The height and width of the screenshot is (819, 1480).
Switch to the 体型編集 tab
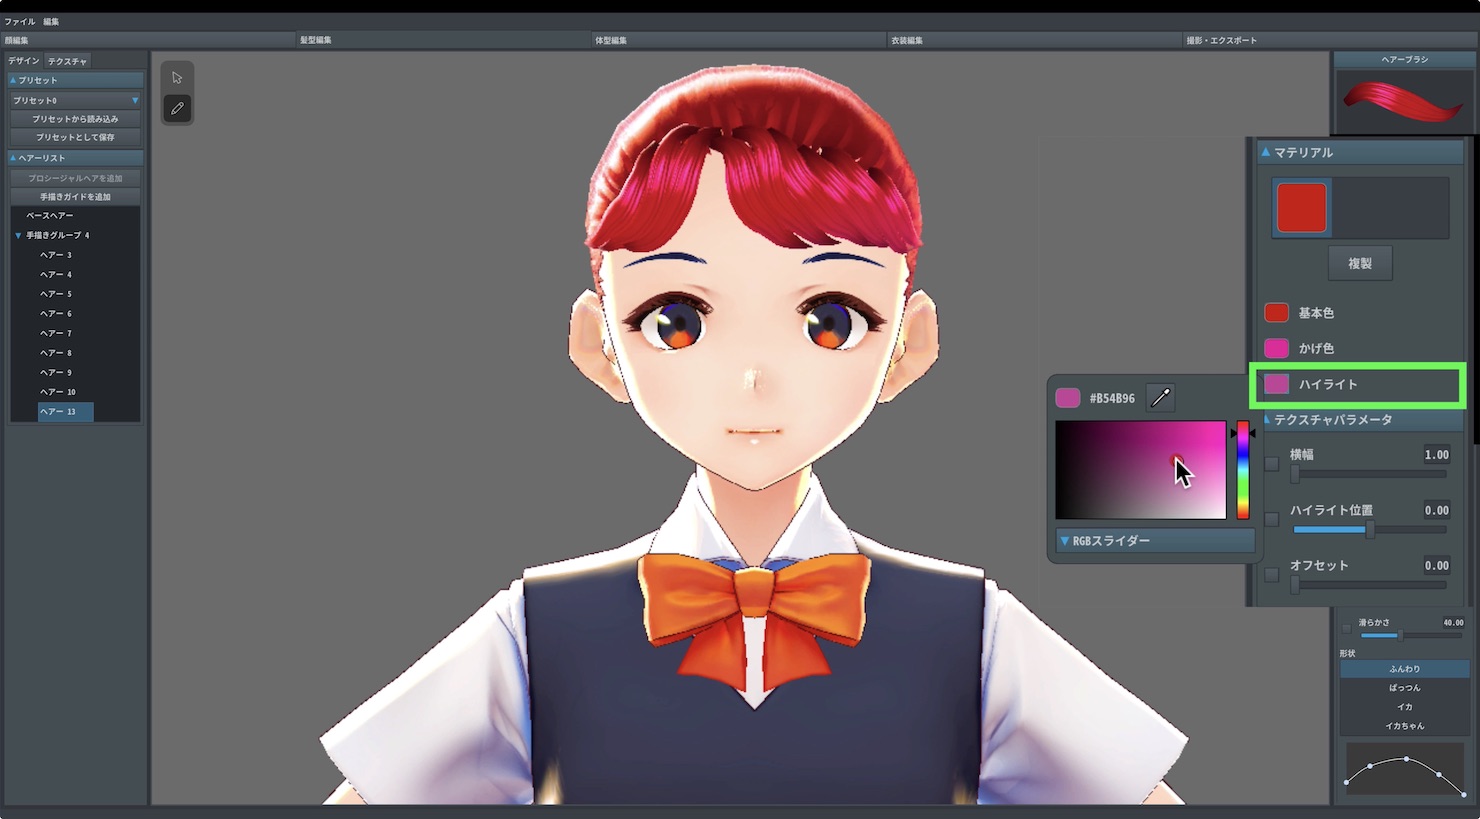739,40
